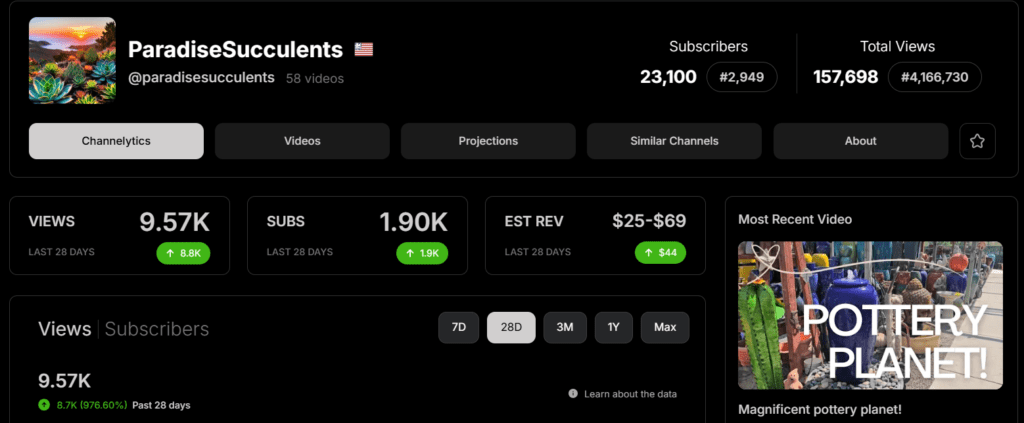This screenshot has width=1024, height=423.
Task: Click the green 8.8K views change badge
Action: click(x=183, y=253)
